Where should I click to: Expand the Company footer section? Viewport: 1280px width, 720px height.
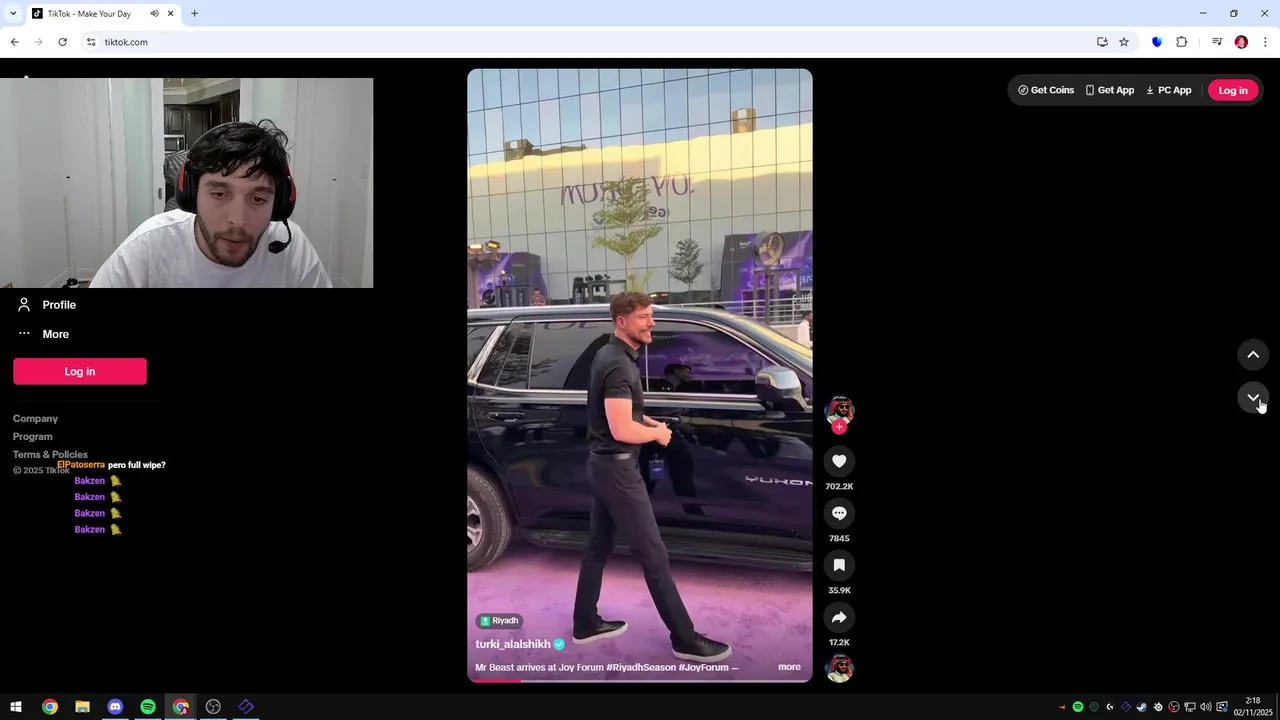pos(35,419)
